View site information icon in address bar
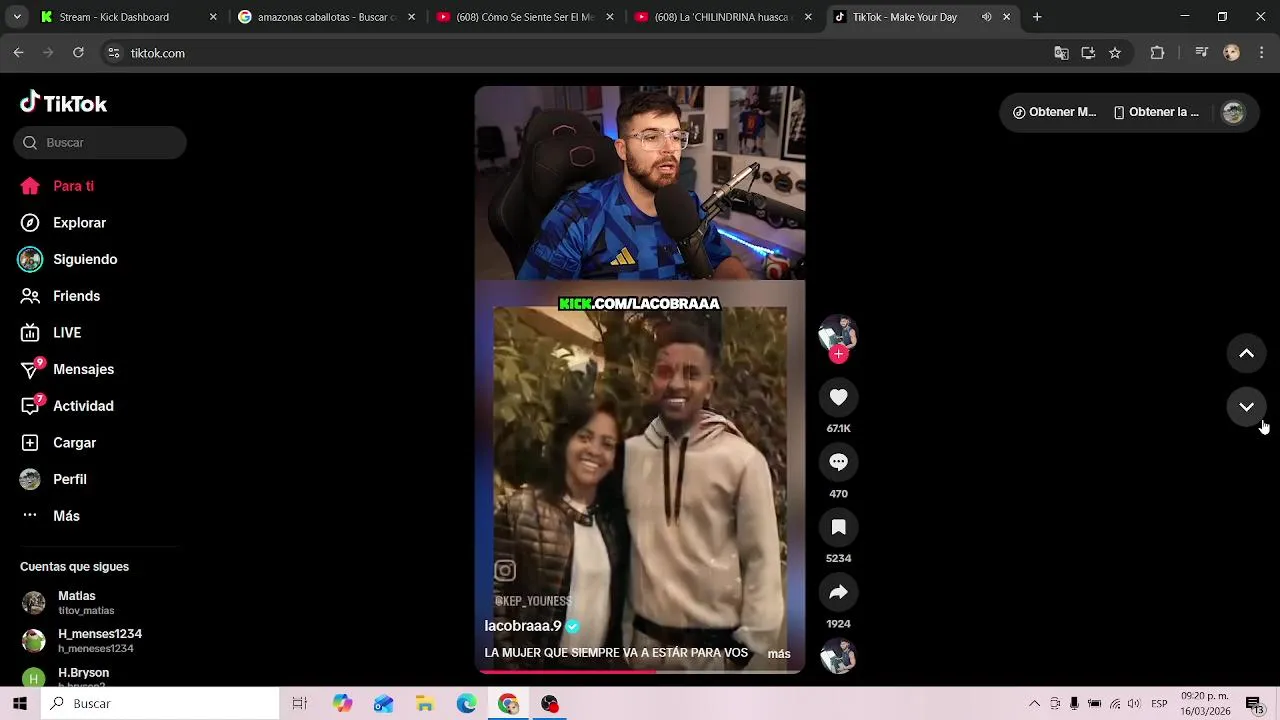Image resolution: width=1280 pixels, height=720 pixels. [114, 53]
